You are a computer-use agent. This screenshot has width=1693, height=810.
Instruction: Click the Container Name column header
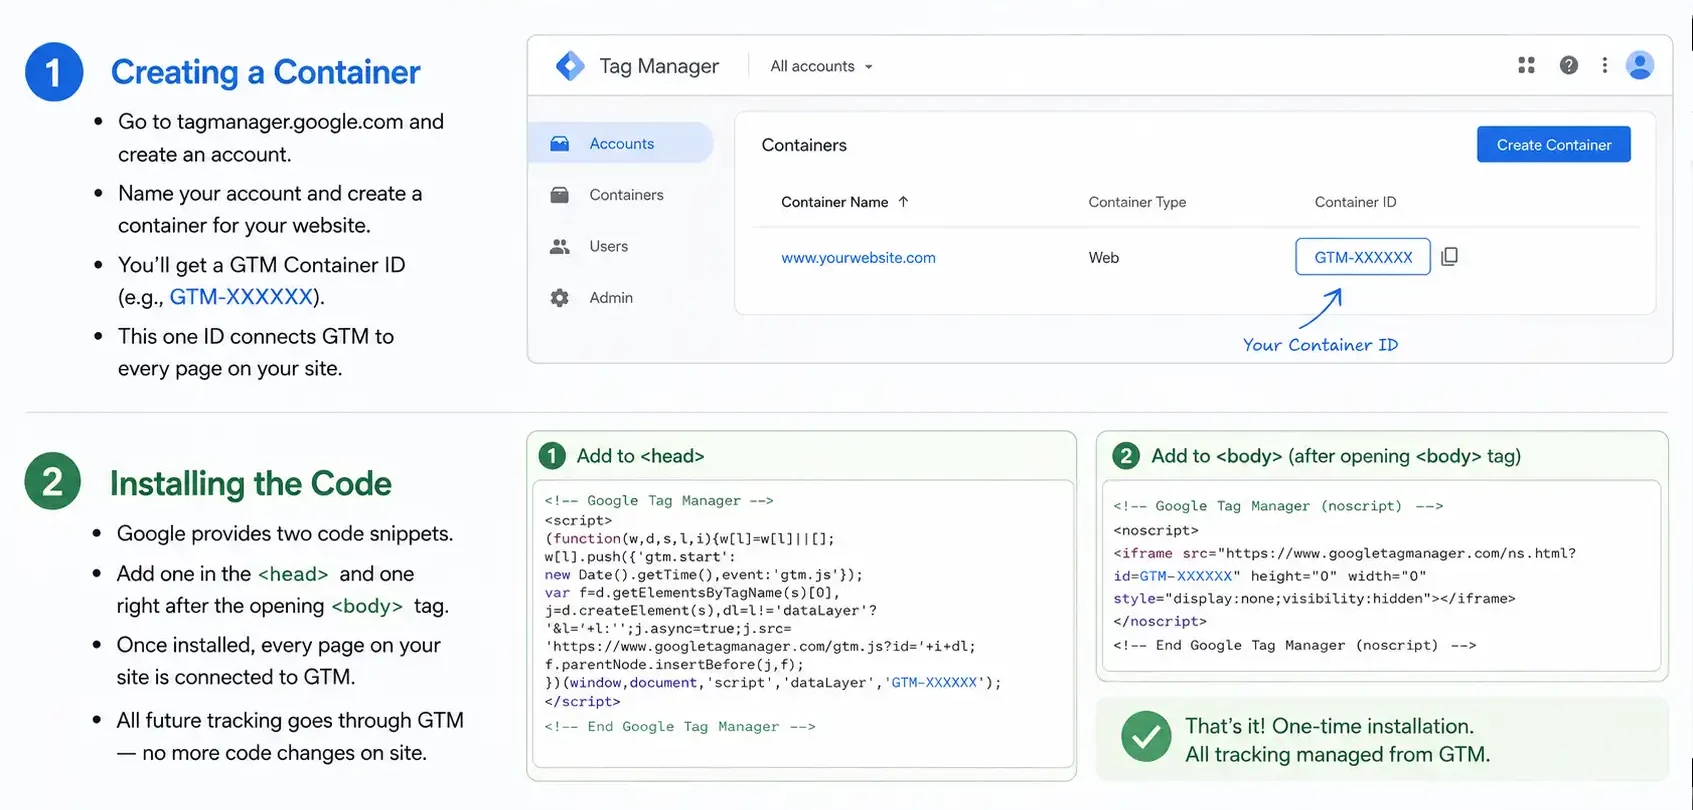[834, 202]
